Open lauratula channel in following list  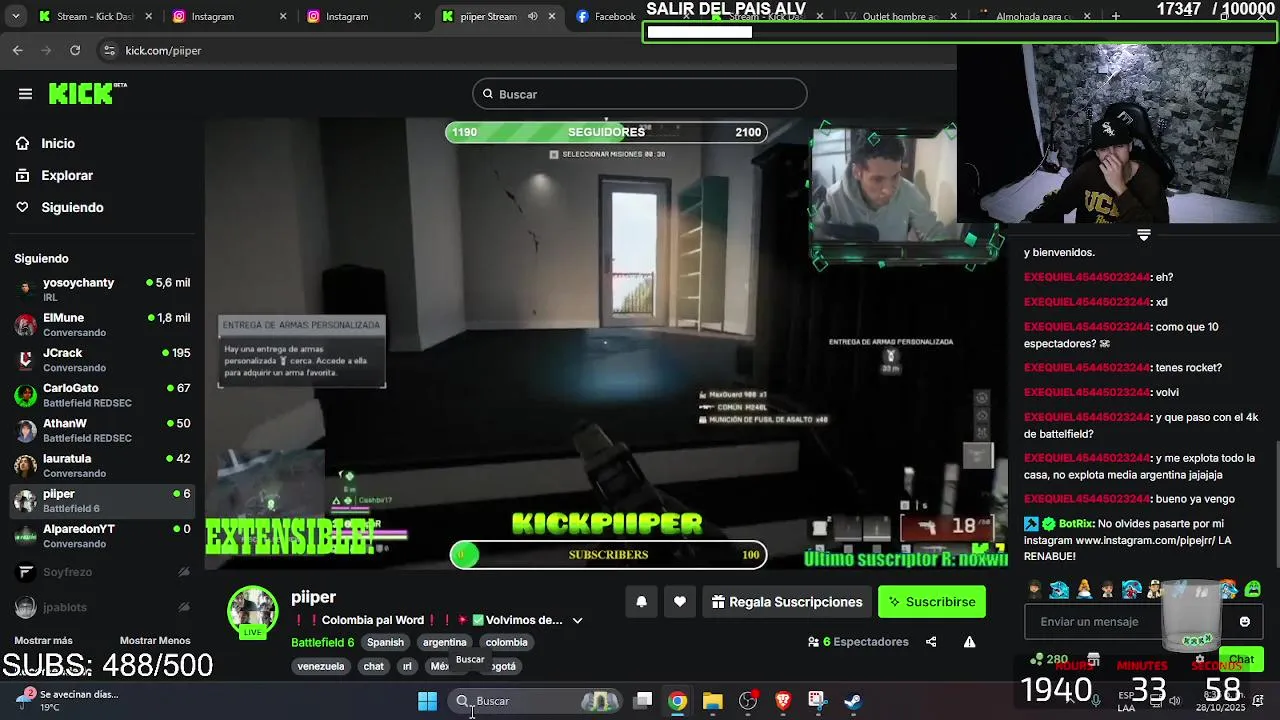click(x=102, y=465)
